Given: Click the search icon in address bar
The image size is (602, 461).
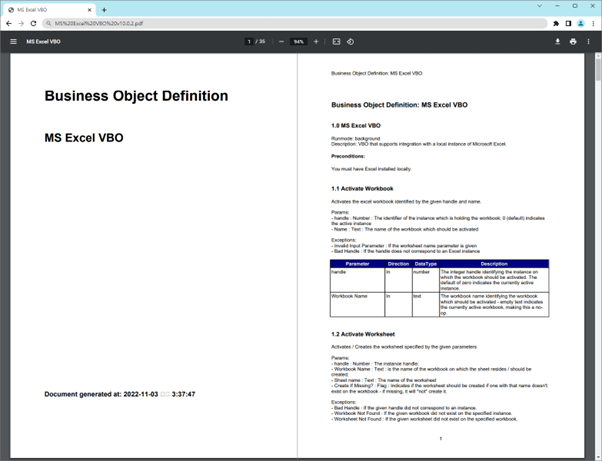Looking at the screenshot, I should pos(48,23).
